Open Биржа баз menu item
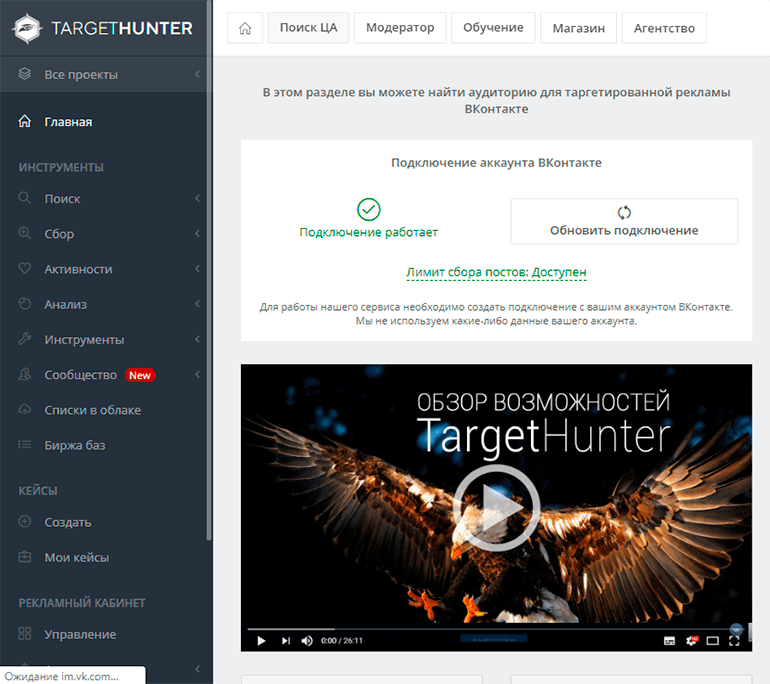 pos(75,445)
